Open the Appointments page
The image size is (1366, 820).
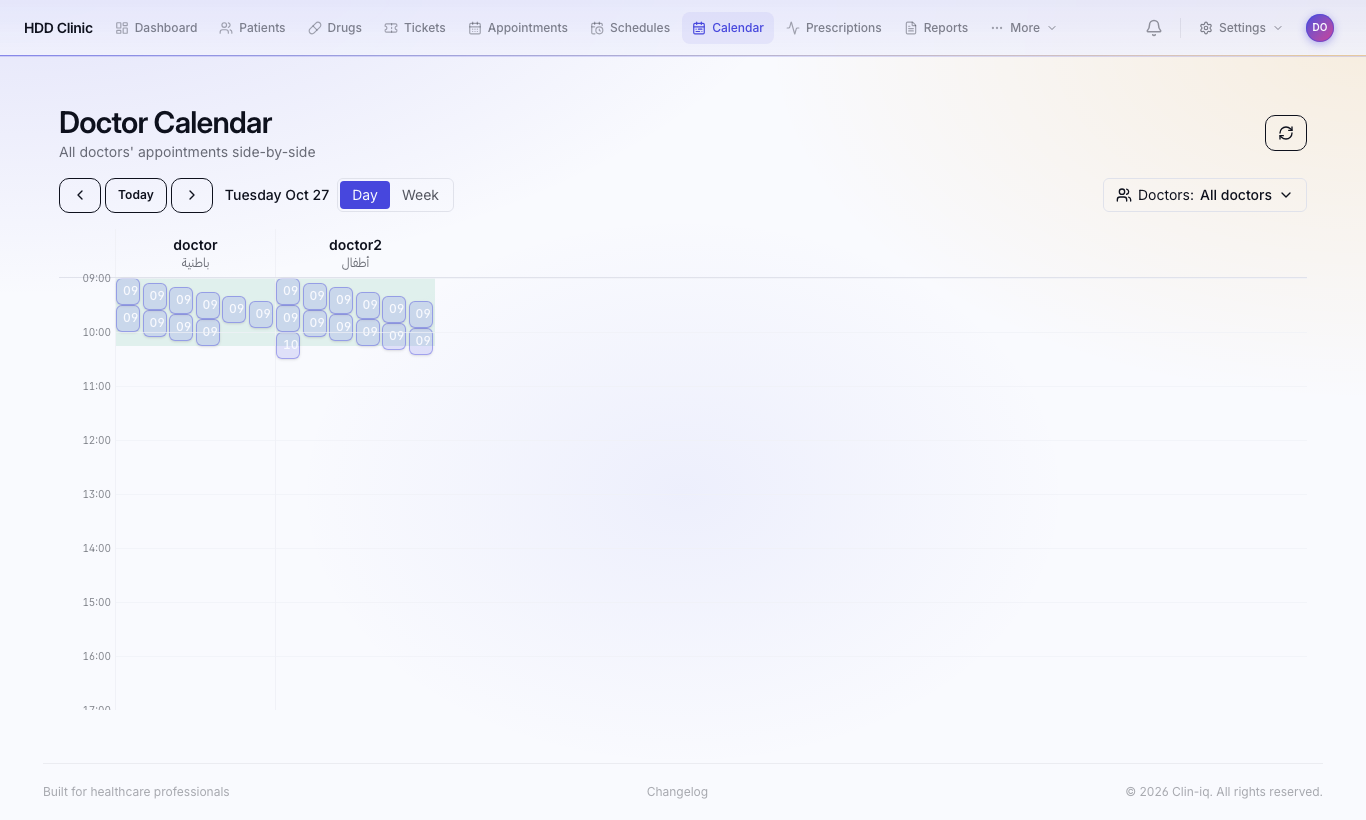[518, 28]
